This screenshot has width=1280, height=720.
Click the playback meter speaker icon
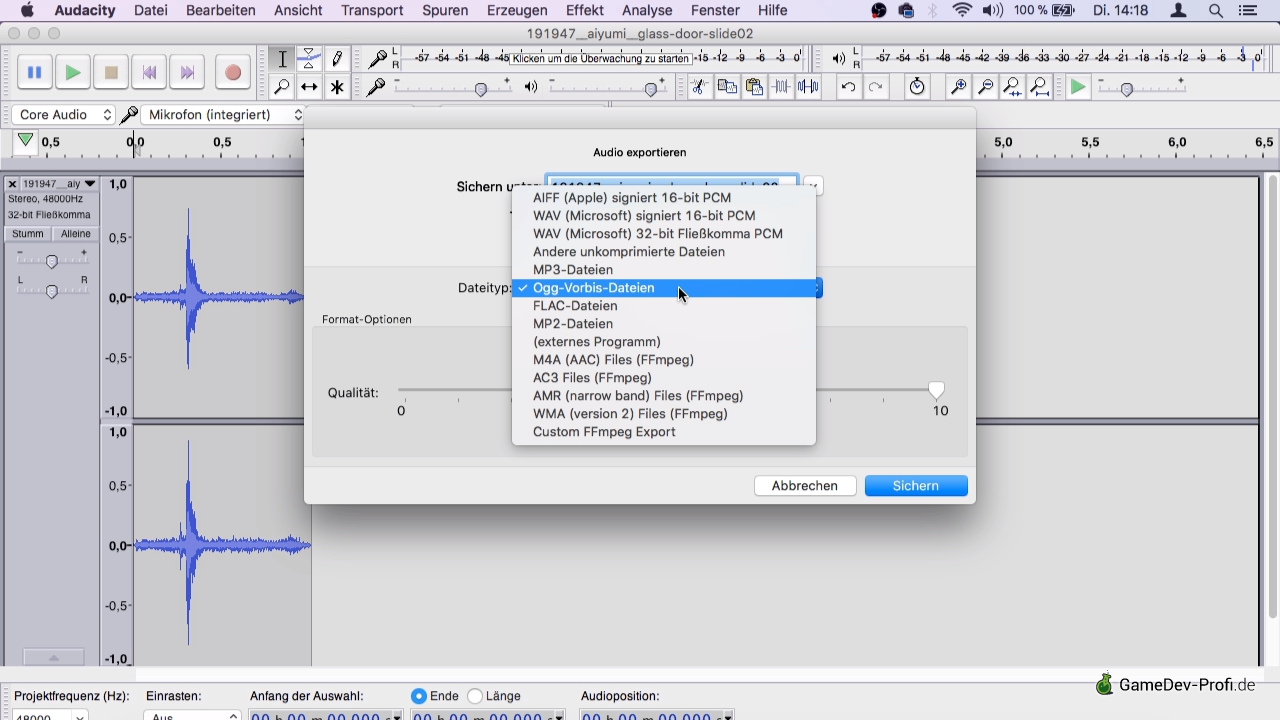838,59
